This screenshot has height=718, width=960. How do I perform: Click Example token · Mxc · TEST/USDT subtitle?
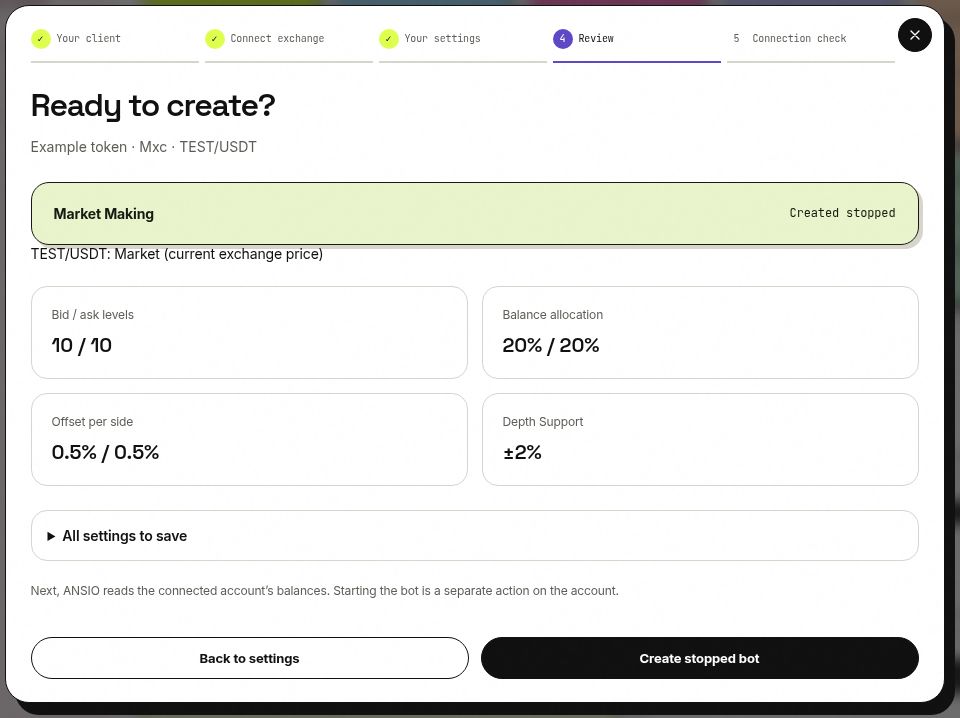(x=144, y=147)
